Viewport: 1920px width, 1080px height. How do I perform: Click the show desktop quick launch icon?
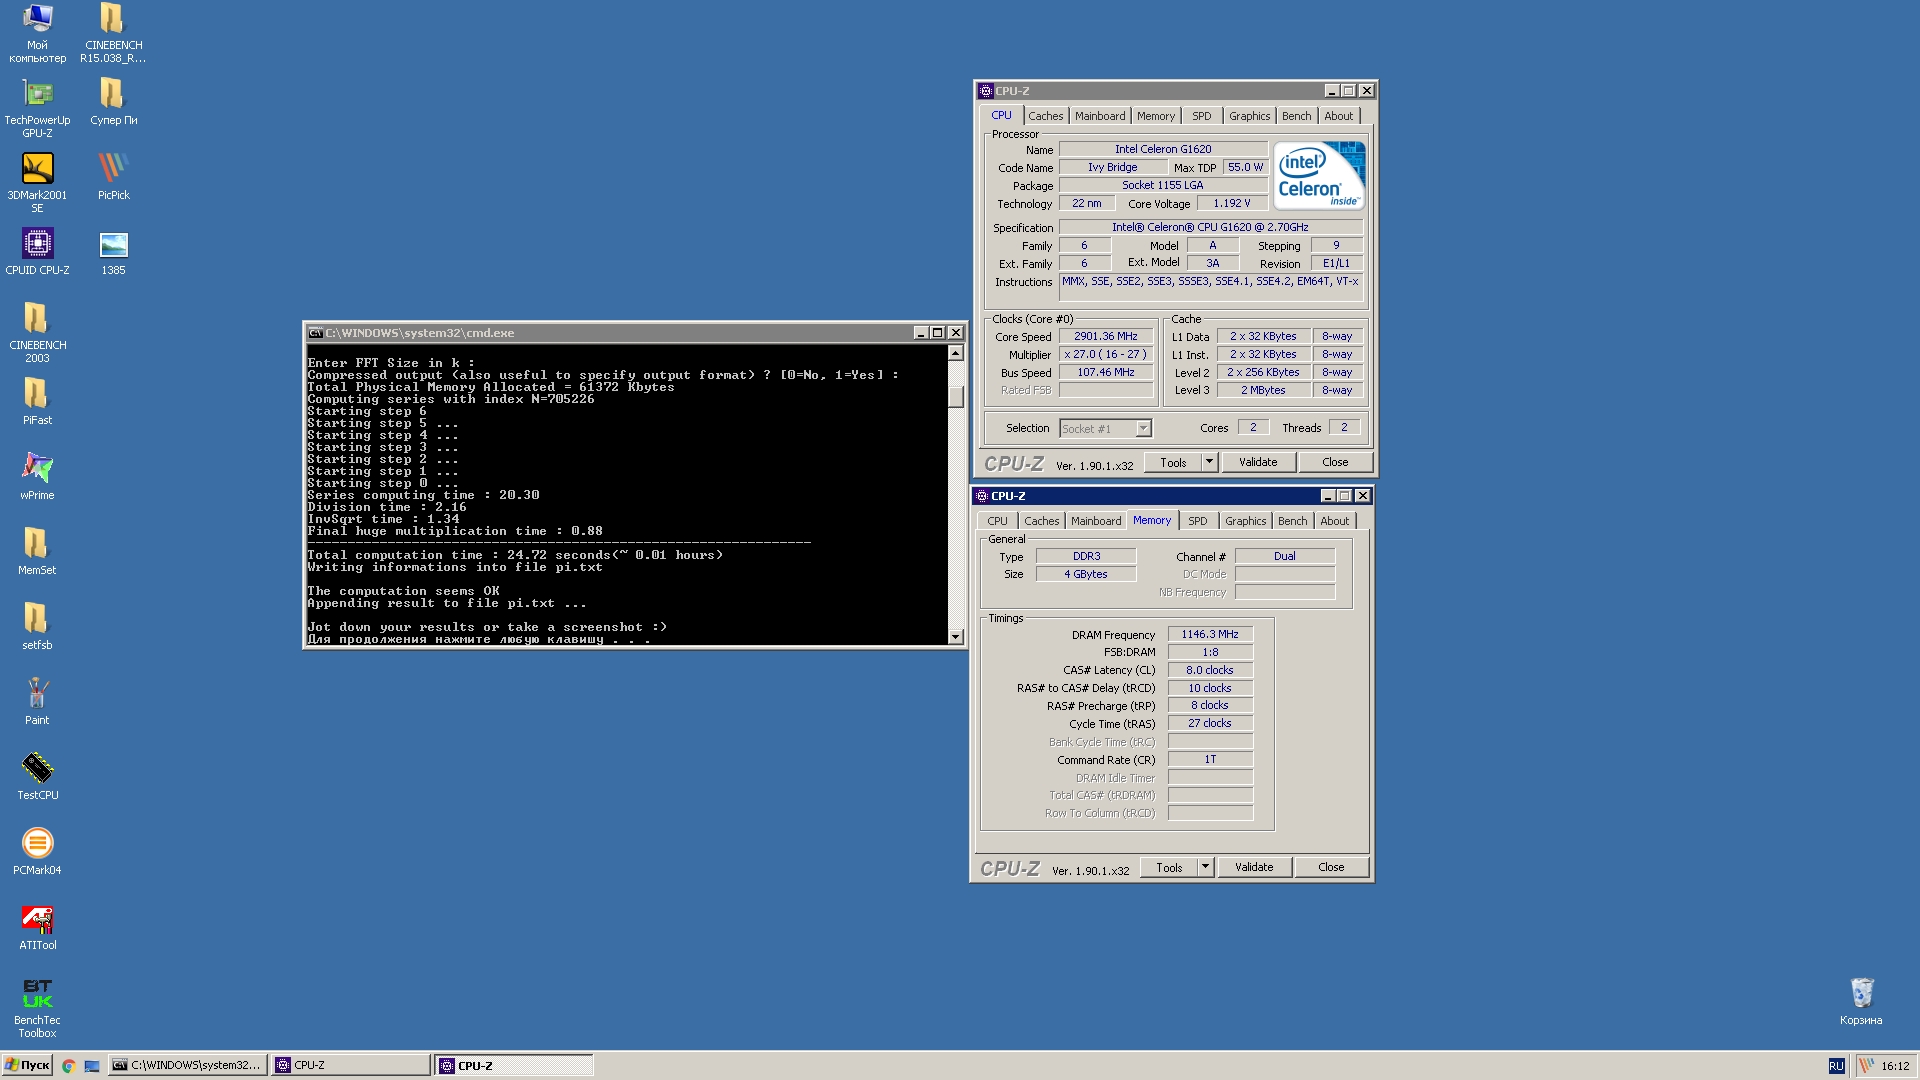tap(92, 1066)
